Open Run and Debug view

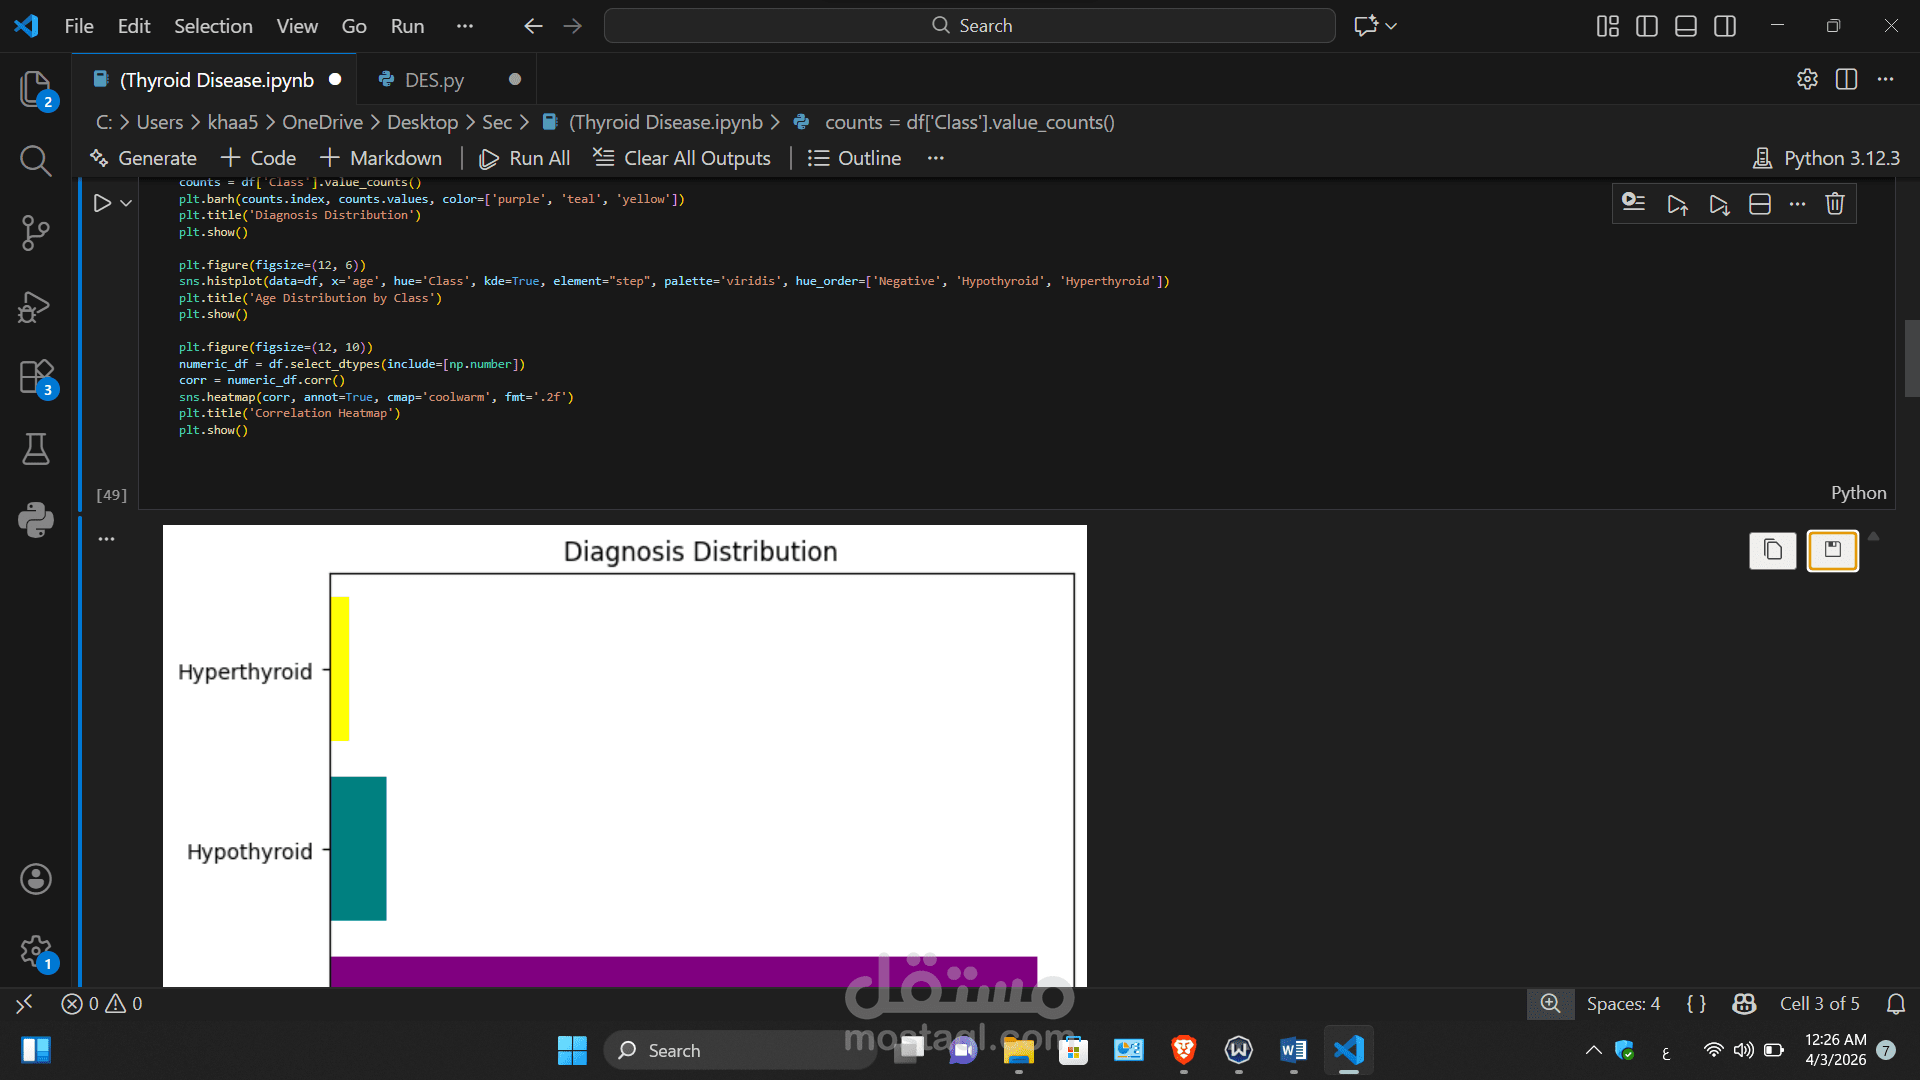click(x=36, y=306)
